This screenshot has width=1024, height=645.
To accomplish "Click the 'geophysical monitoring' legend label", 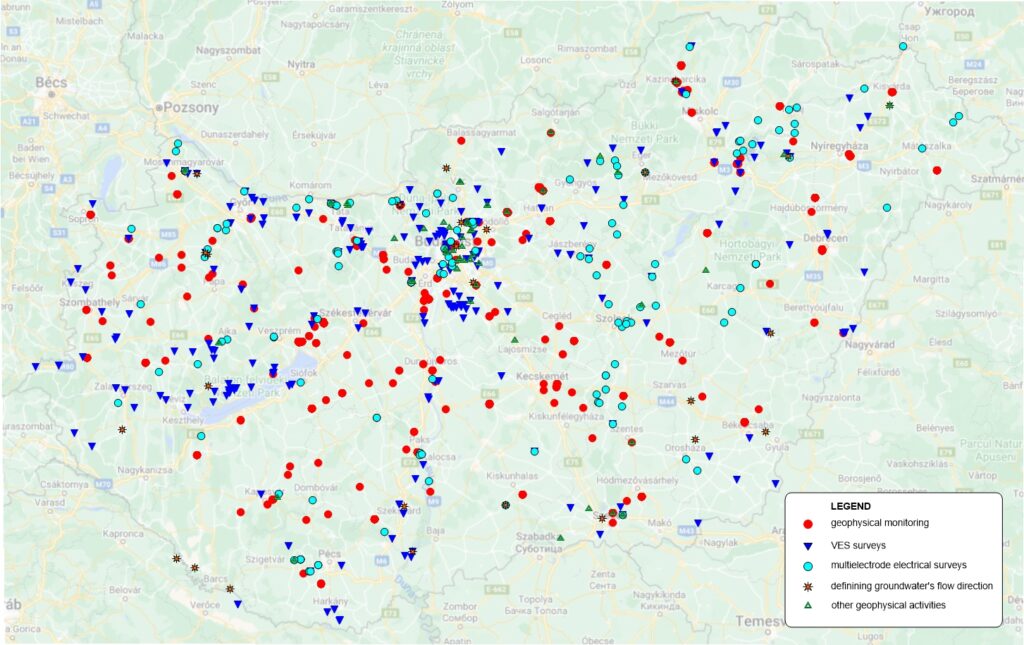I will 880,523.
